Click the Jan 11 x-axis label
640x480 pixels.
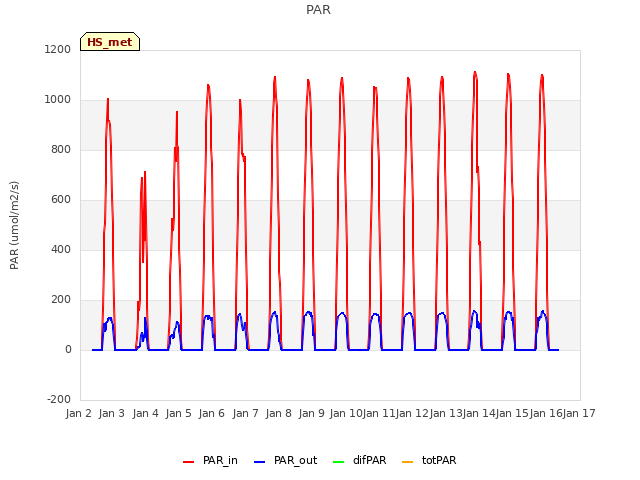(379, 413)
